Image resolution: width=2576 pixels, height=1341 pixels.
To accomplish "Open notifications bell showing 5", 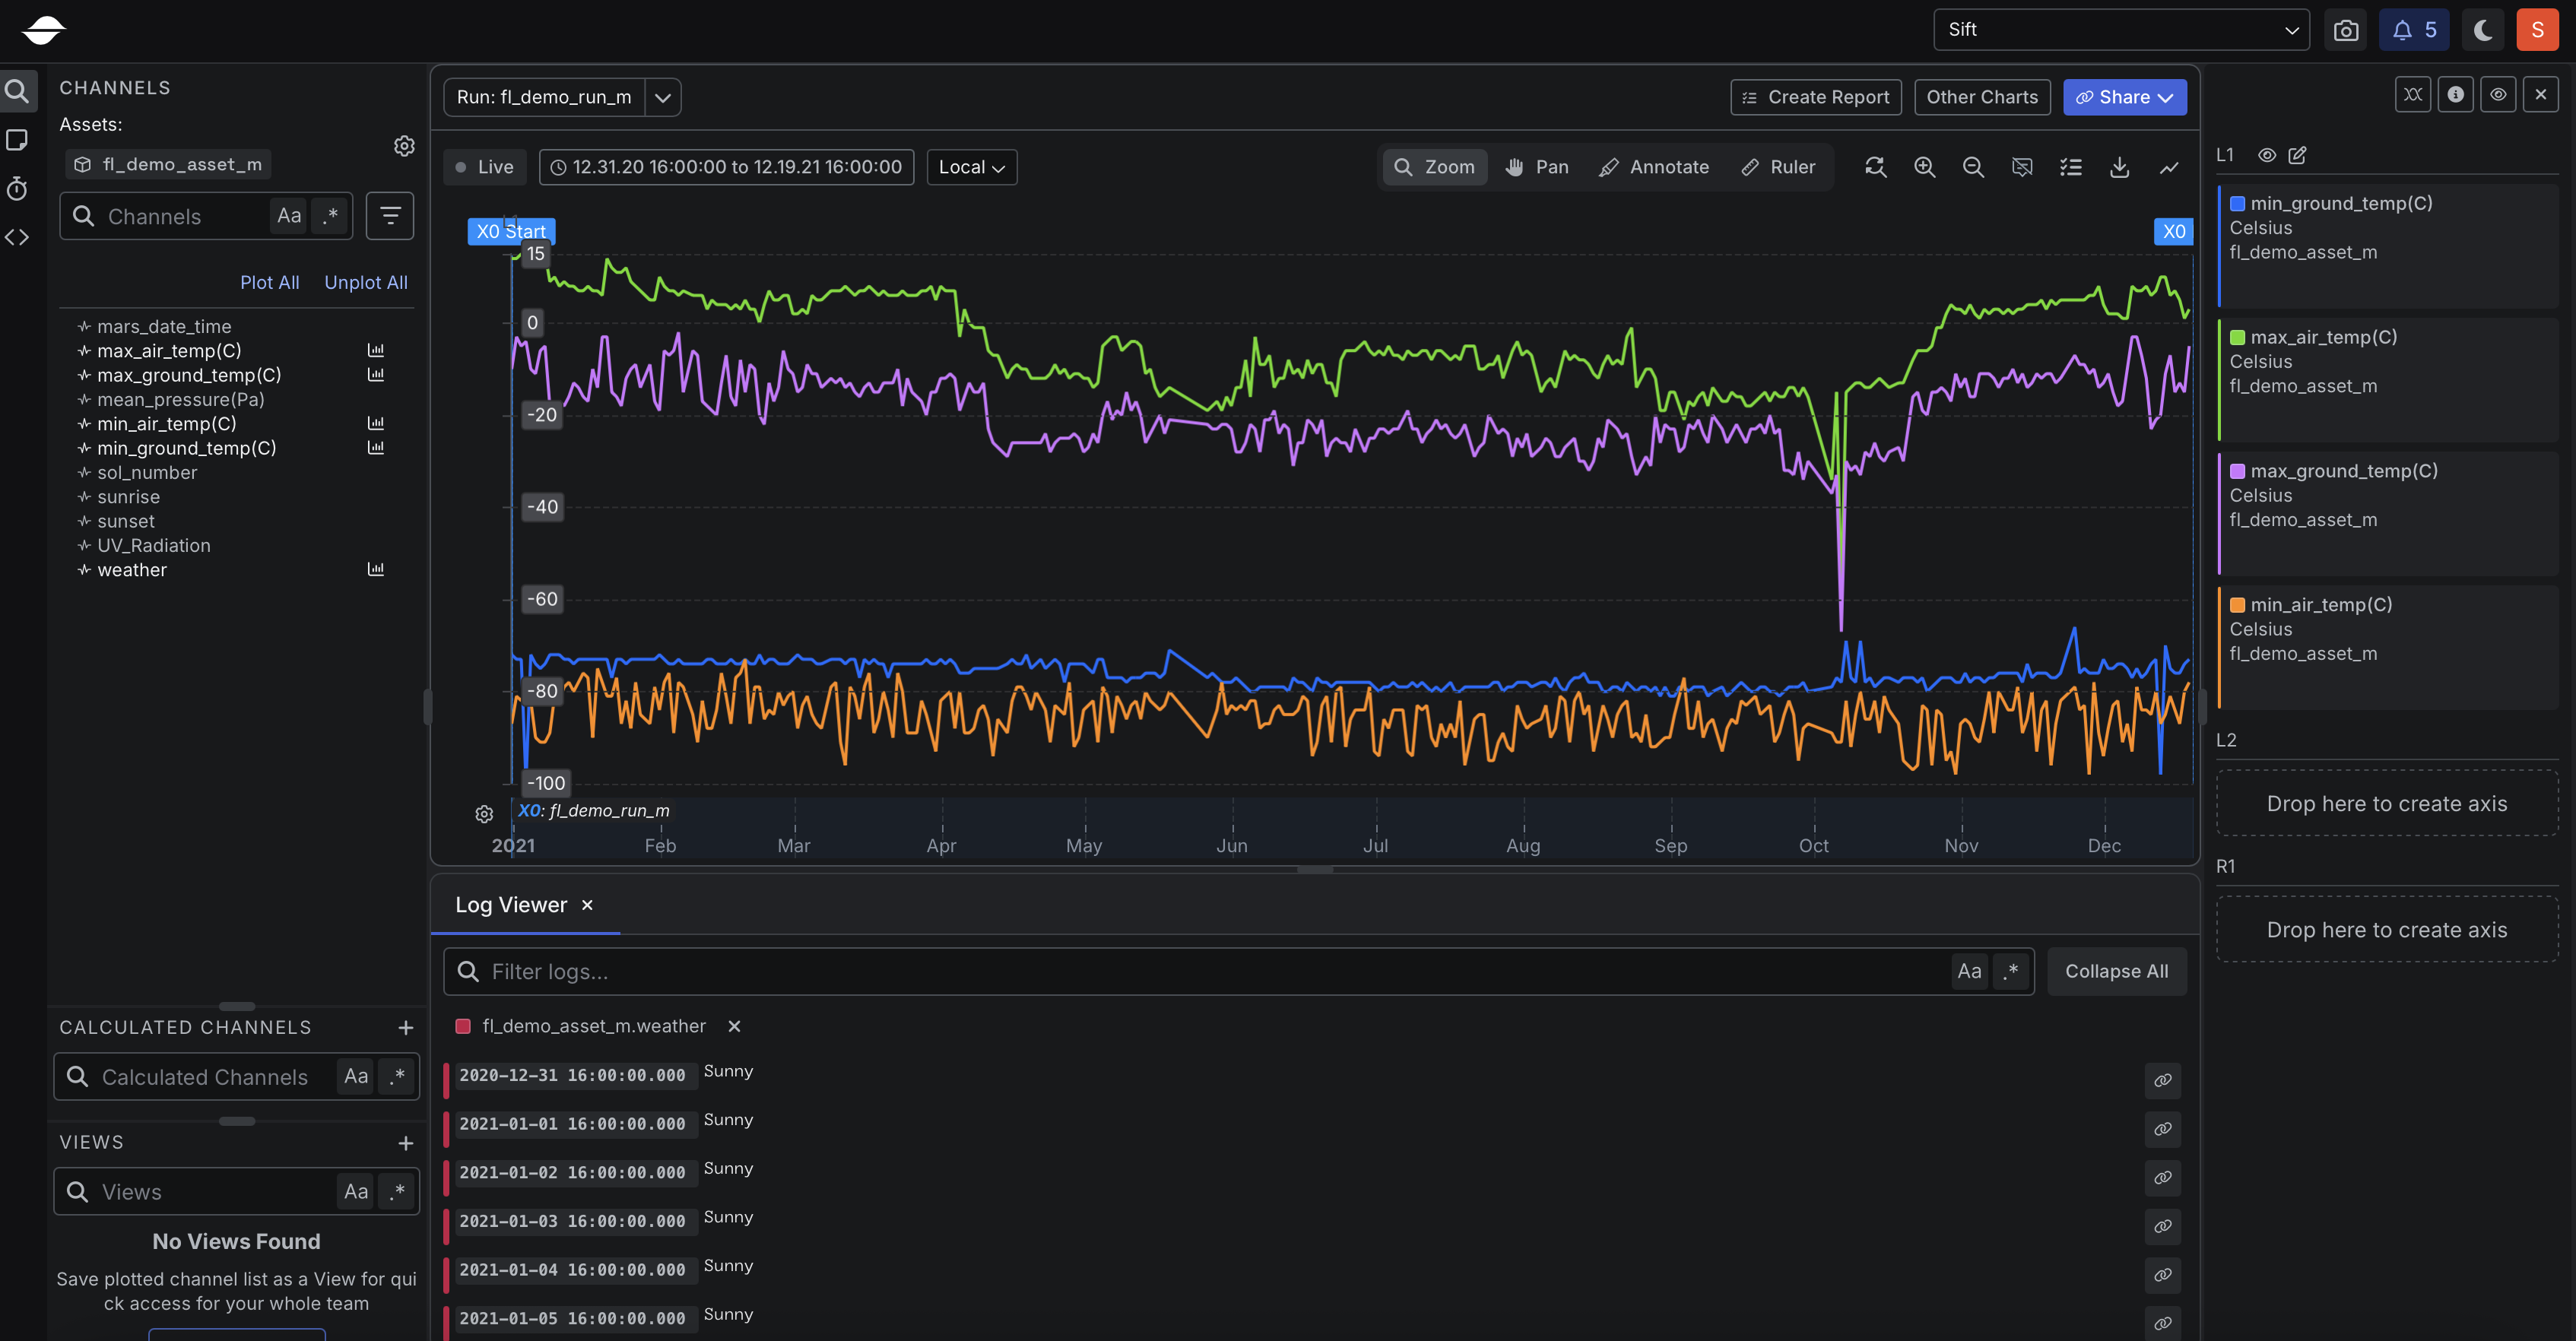I will click(x=2414, y=30).
